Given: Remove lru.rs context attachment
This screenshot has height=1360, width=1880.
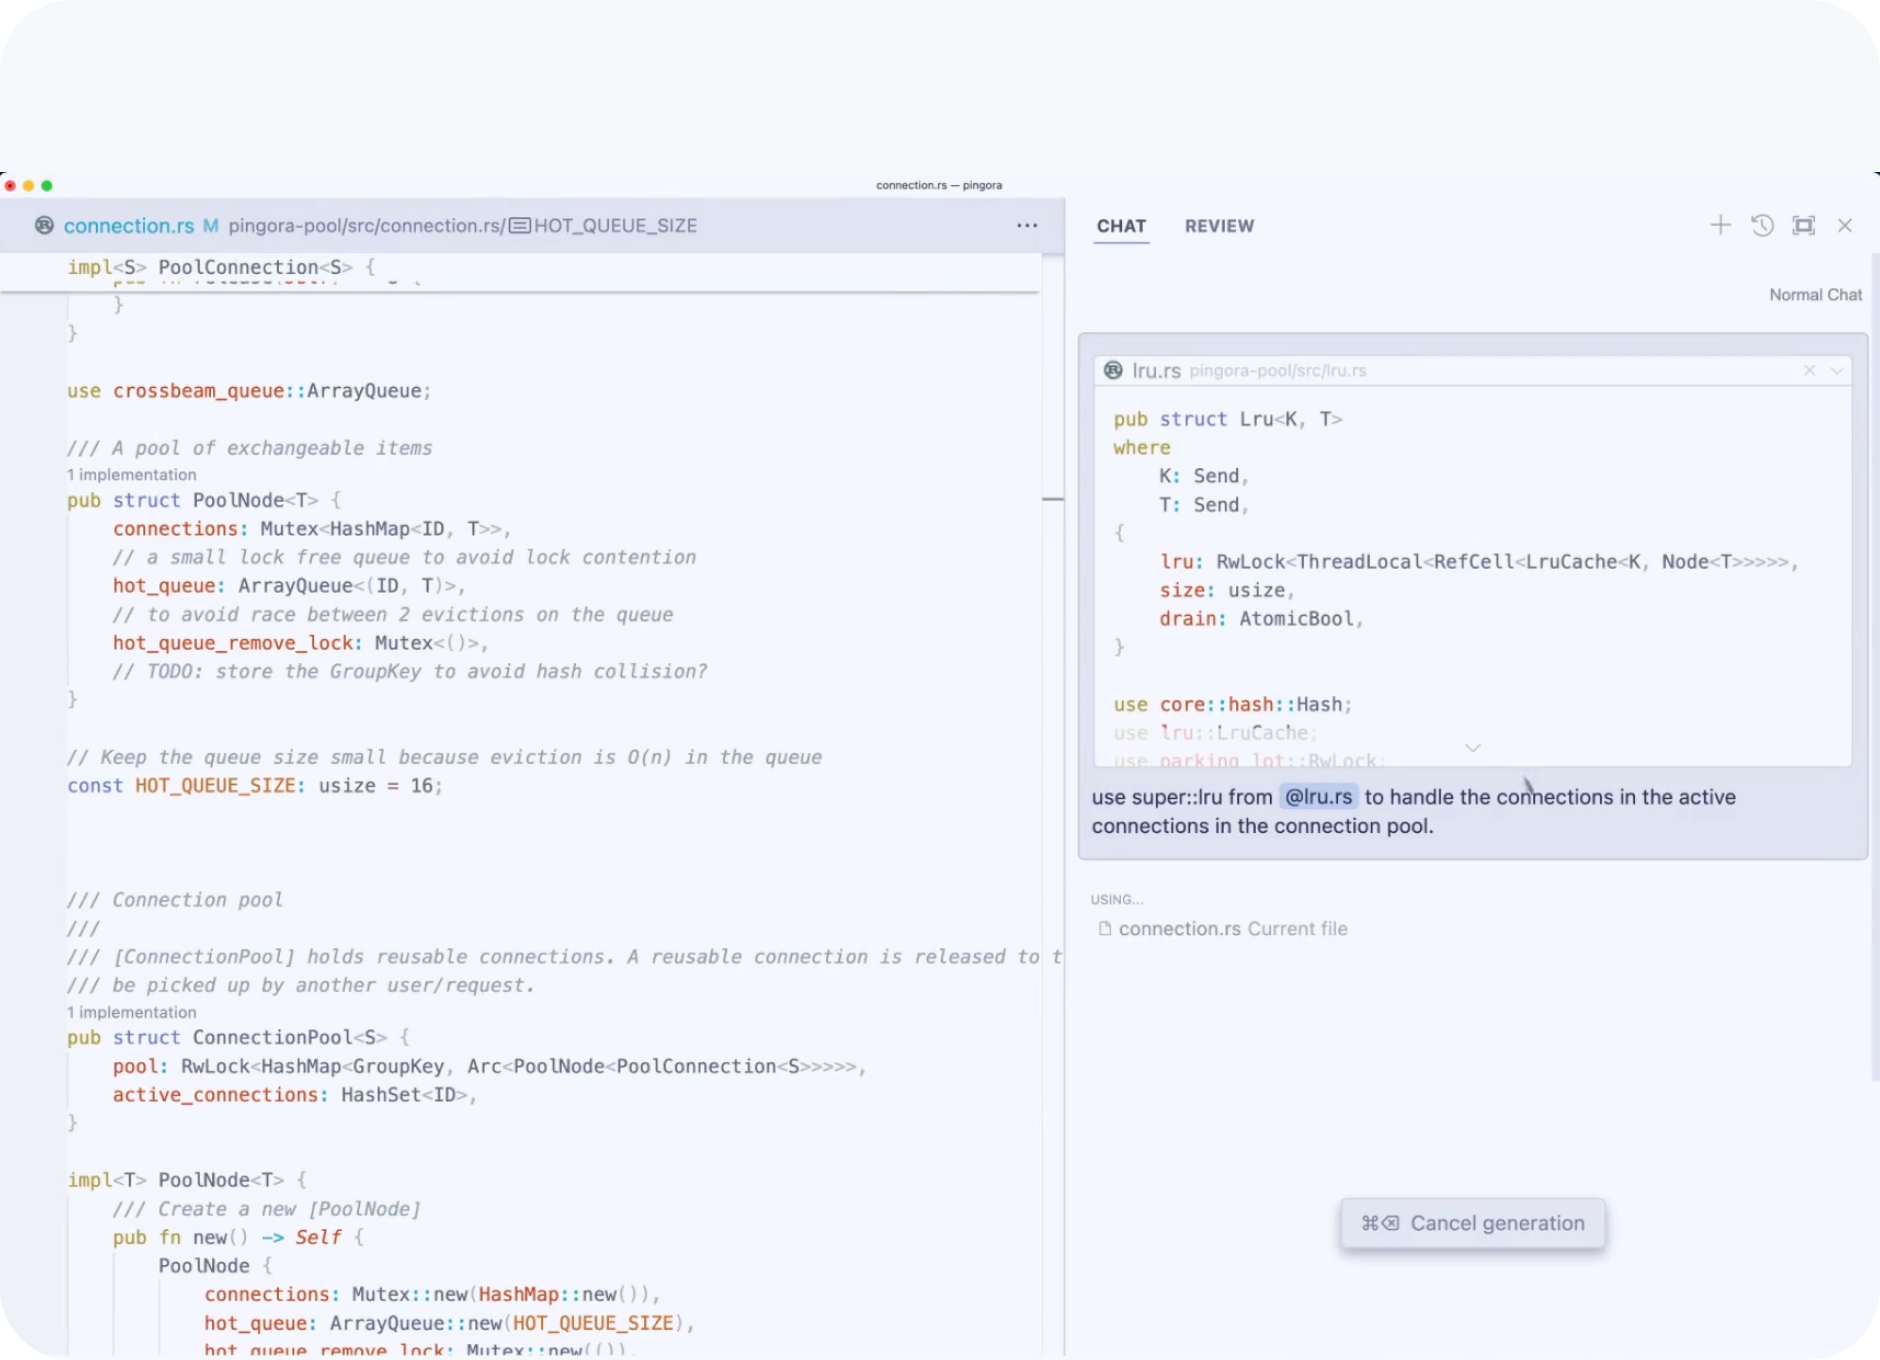Looking at the screenshot, I should click(x=1809, y=371).
